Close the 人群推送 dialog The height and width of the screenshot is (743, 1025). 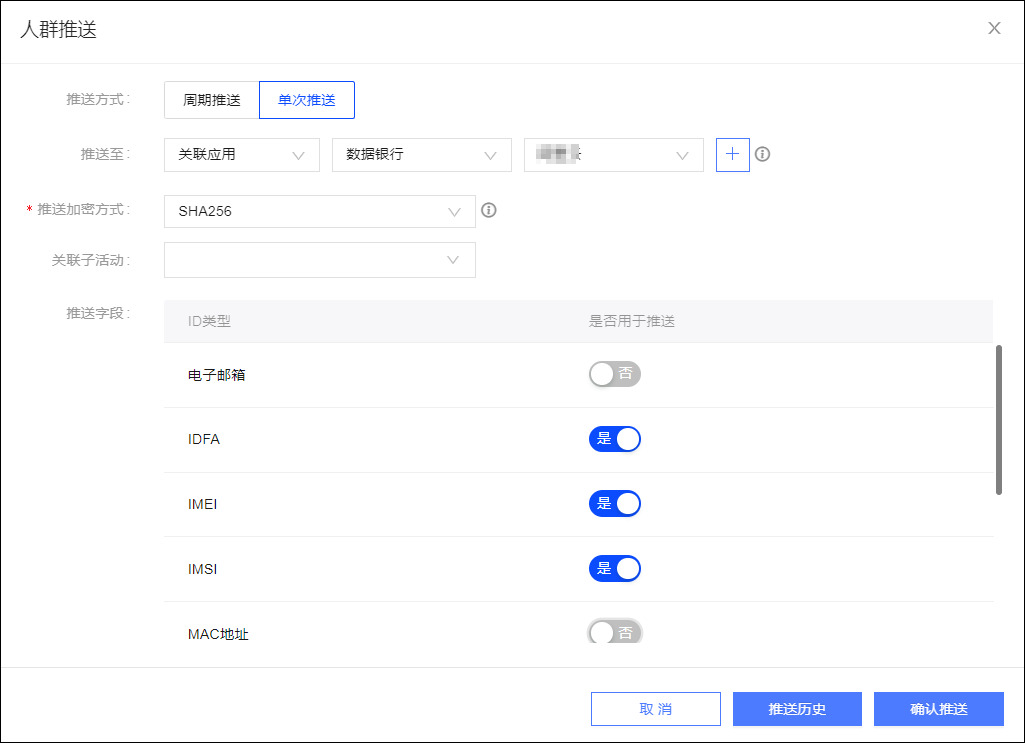pos(994,28)
